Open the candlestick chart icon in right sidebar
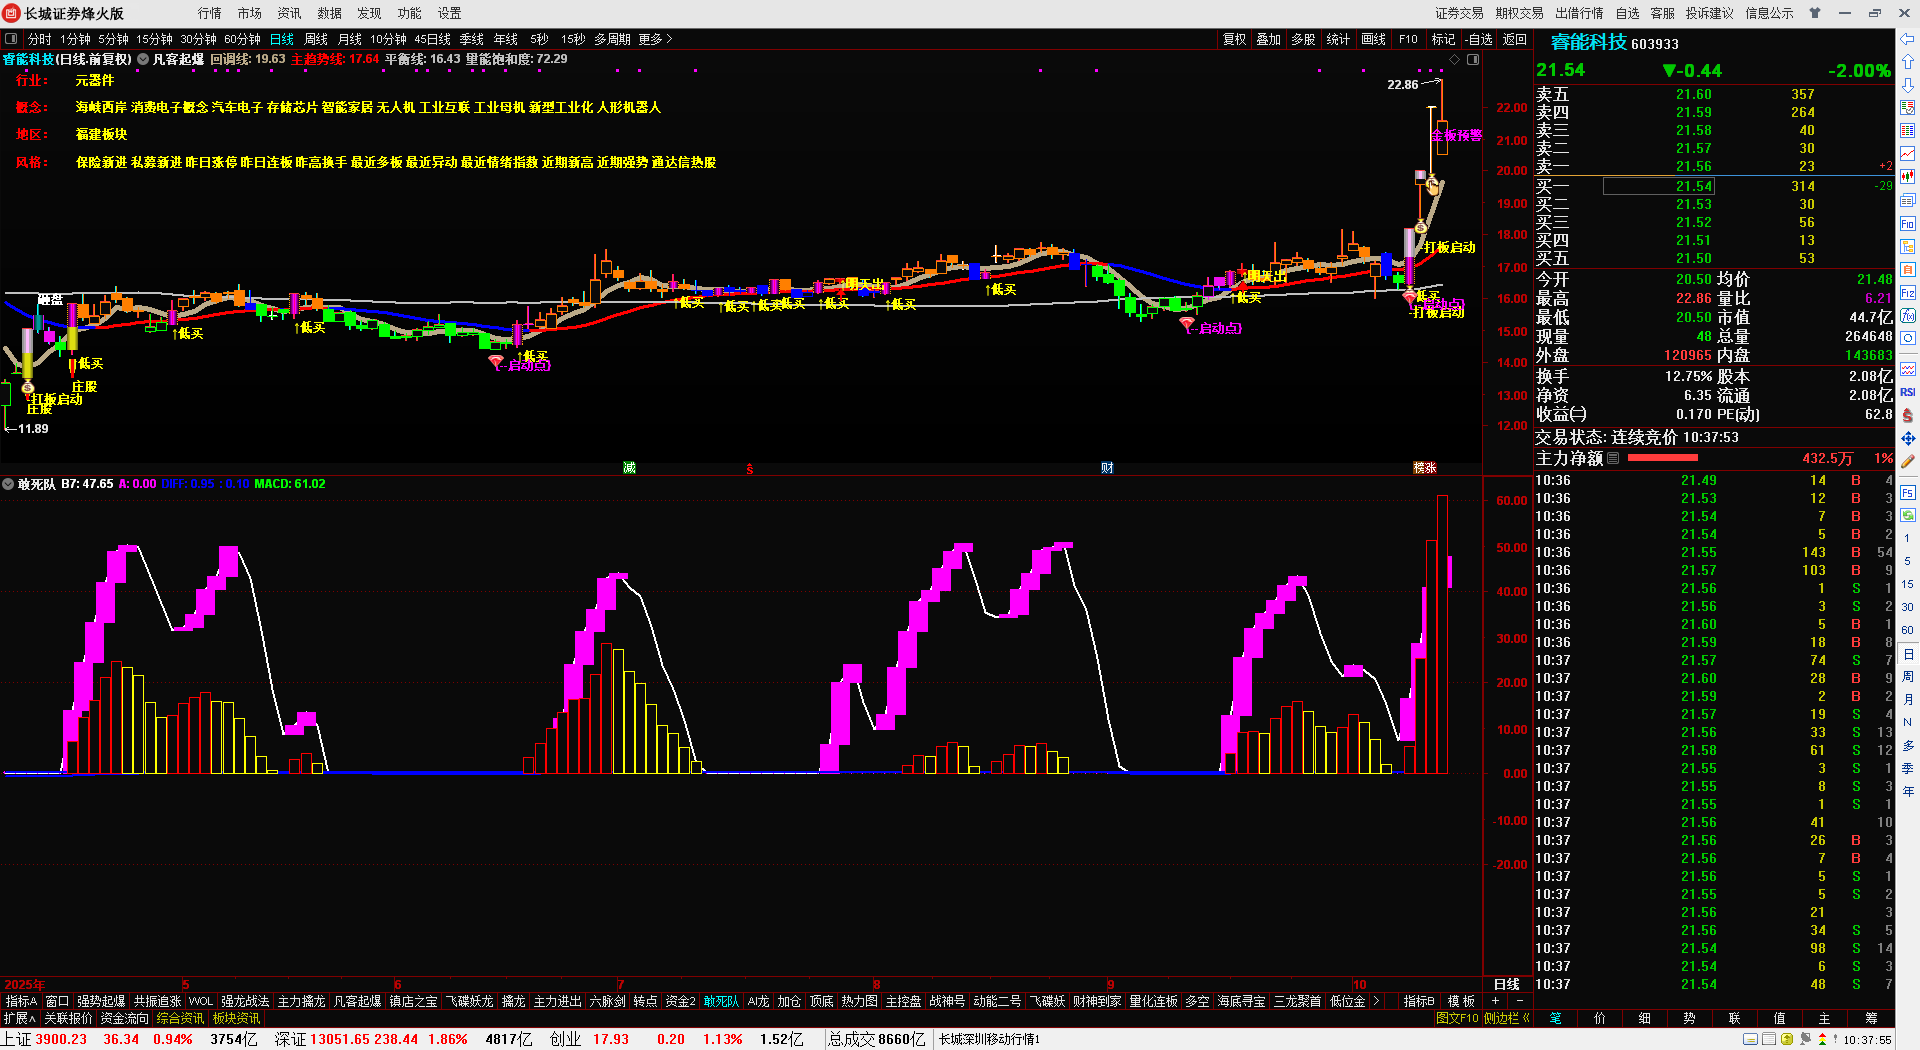This screenshot has height=1050, width=1920. 1908,177
